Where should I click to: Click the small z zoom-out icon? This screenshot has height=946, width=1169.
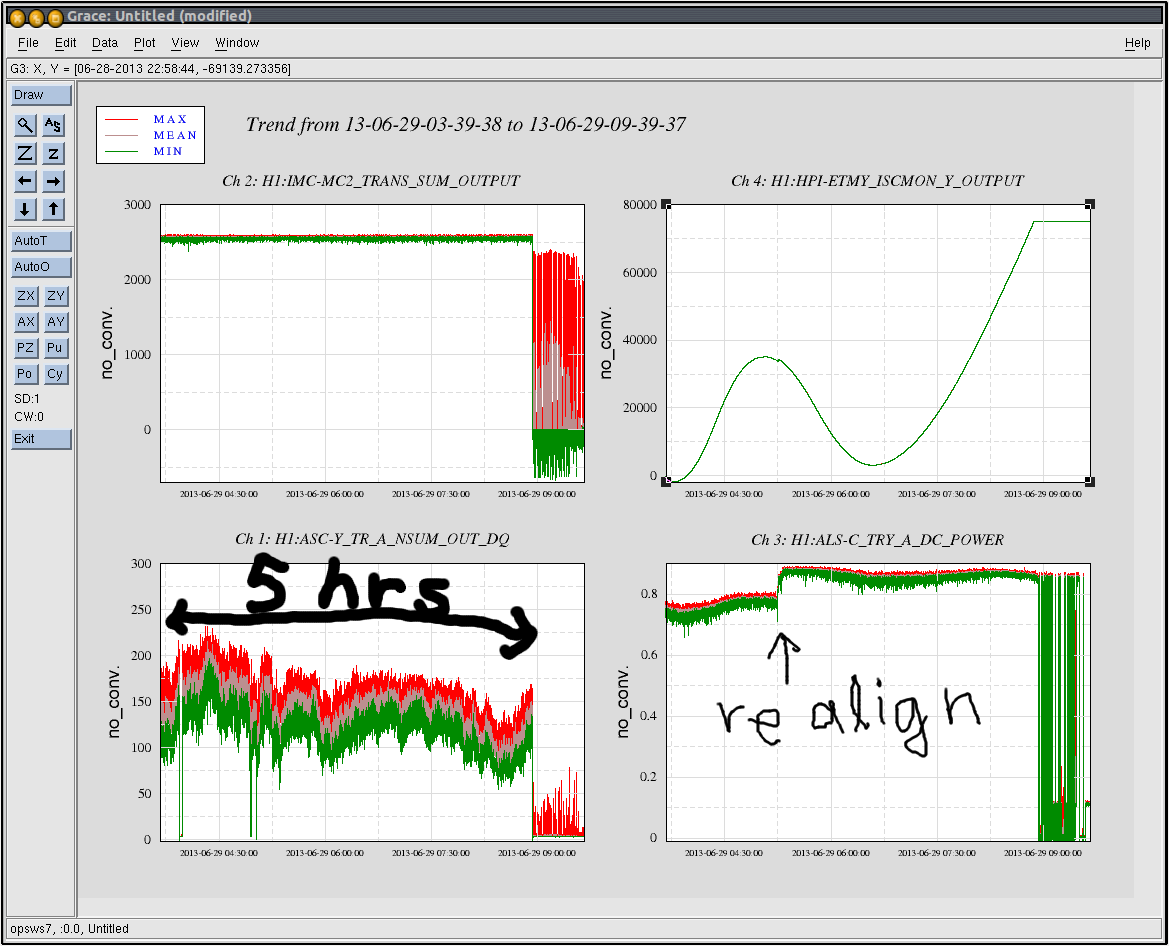pyautogui.click(x=54, y=153)
